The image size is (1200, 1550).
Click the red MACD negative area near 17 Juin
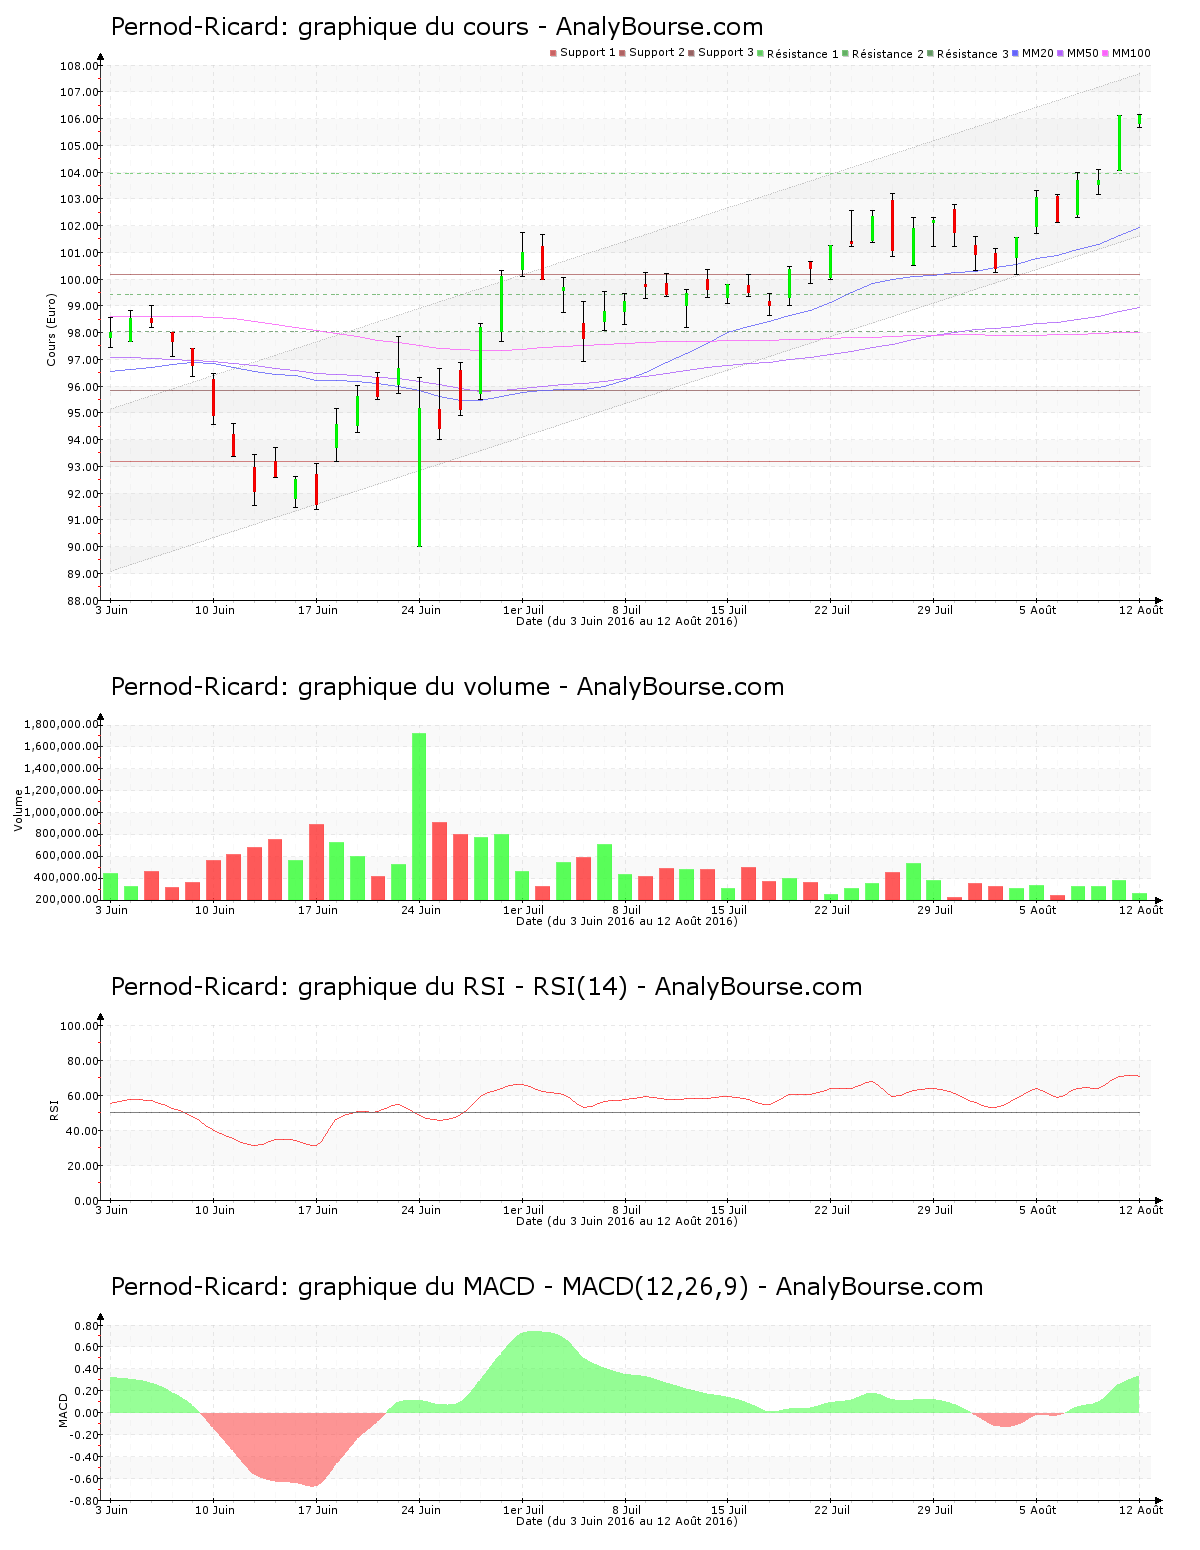pyautogui.click(x=300, y=1445)
